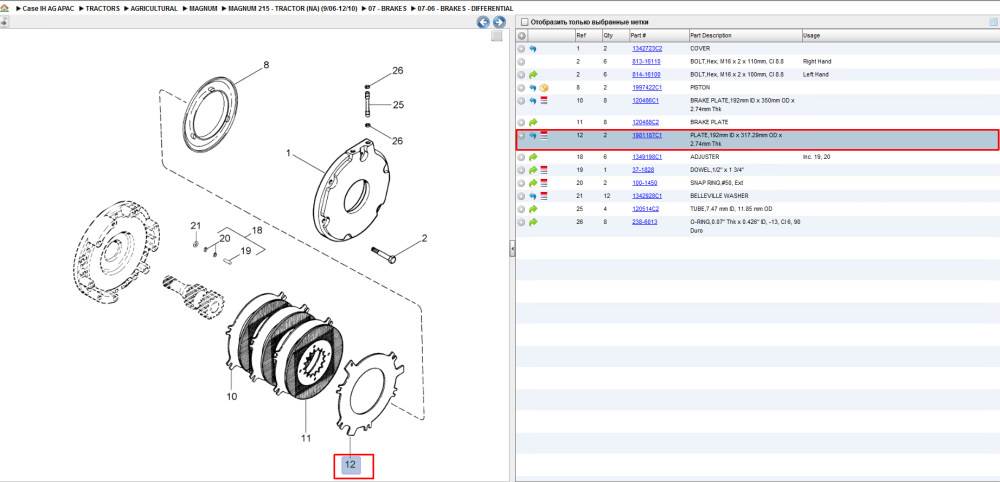Image resolution: width=1000 pixels, height=482 pixels.
Task: Select callout 18 in the diagram
Action: 257,230
